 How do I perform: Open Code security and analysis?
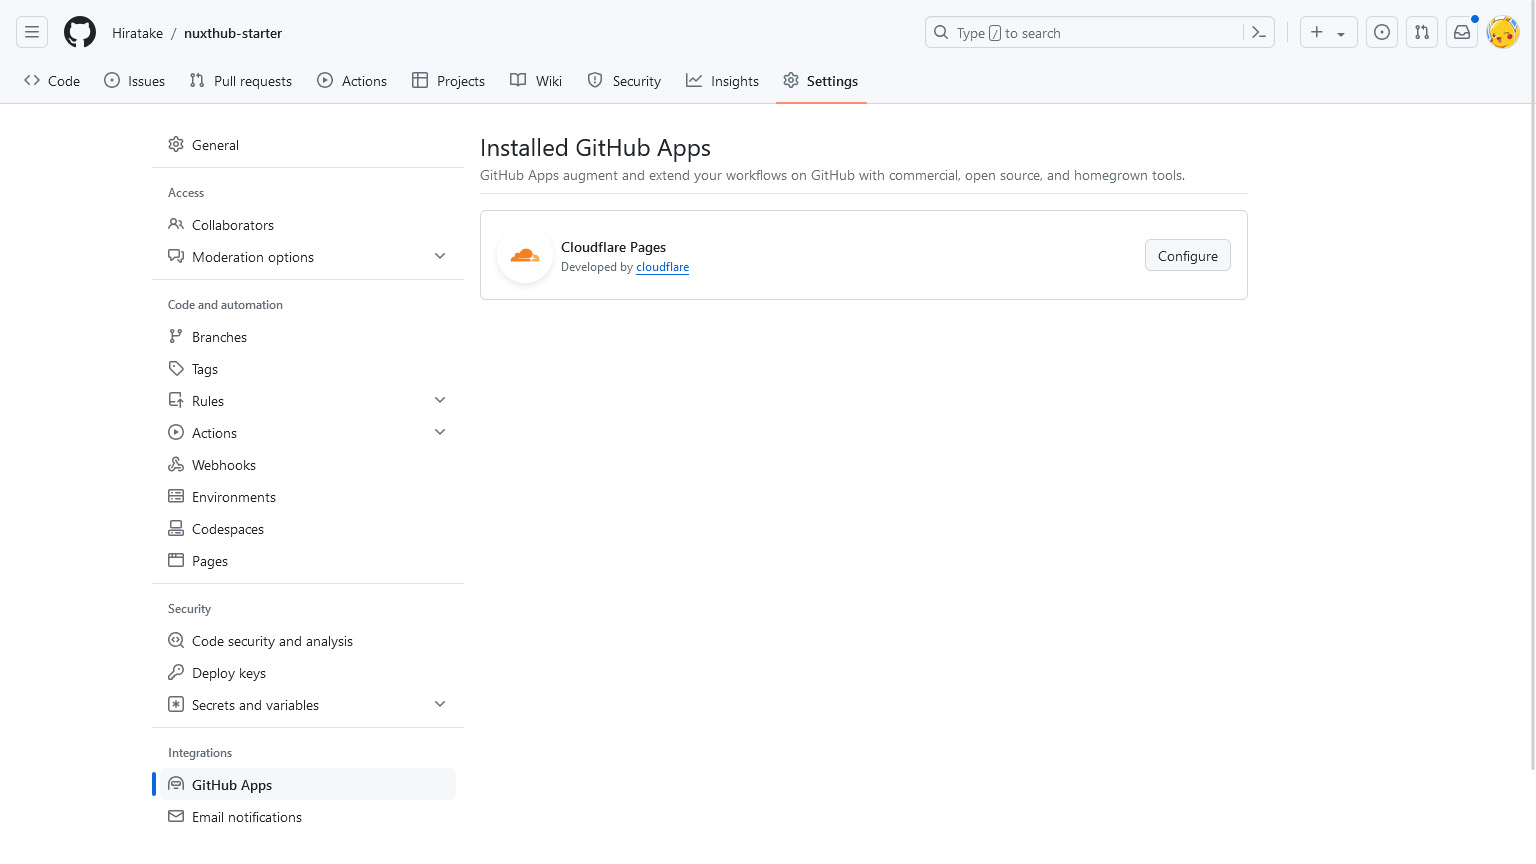308,641
